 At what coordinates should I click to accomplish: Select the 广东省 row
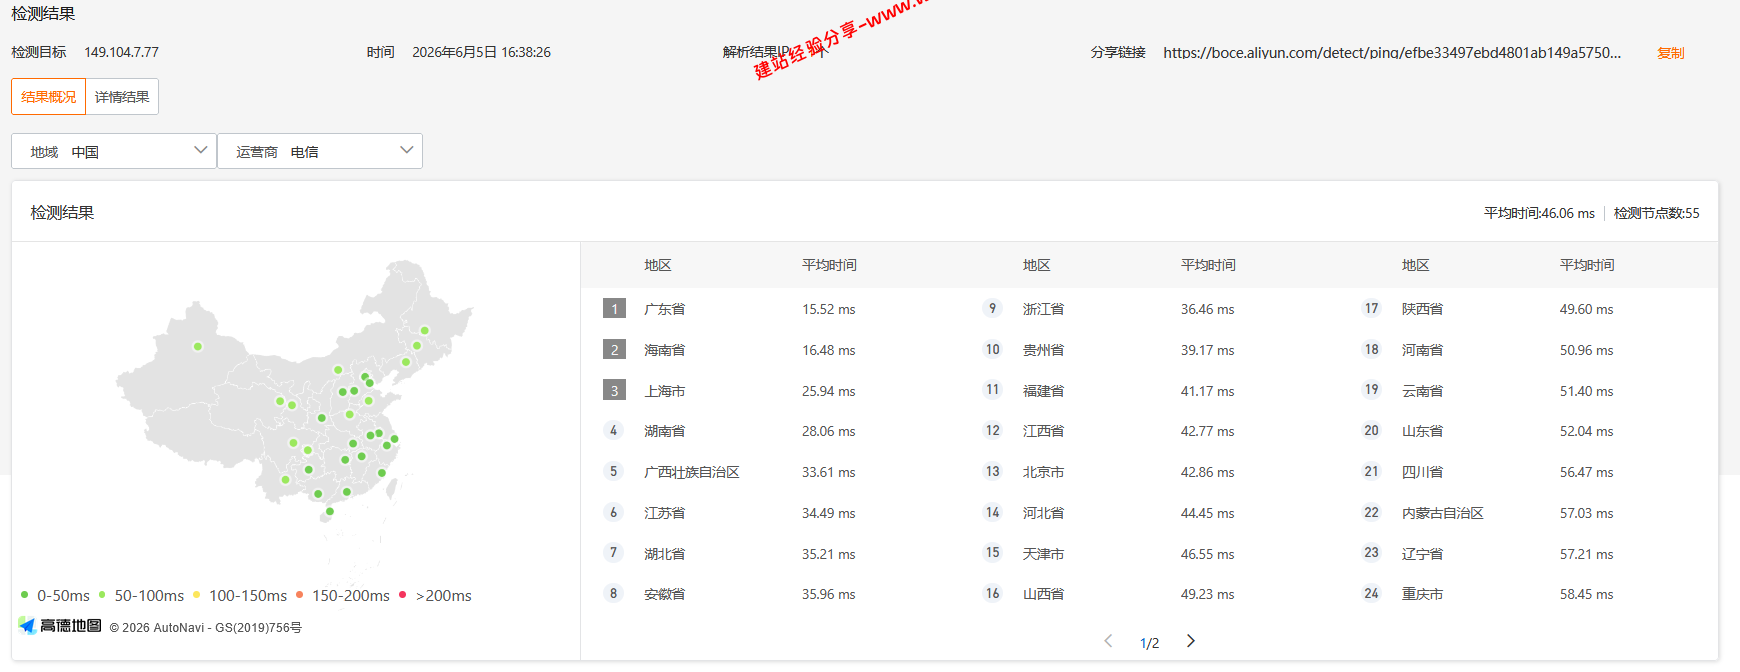coord(770,309)
